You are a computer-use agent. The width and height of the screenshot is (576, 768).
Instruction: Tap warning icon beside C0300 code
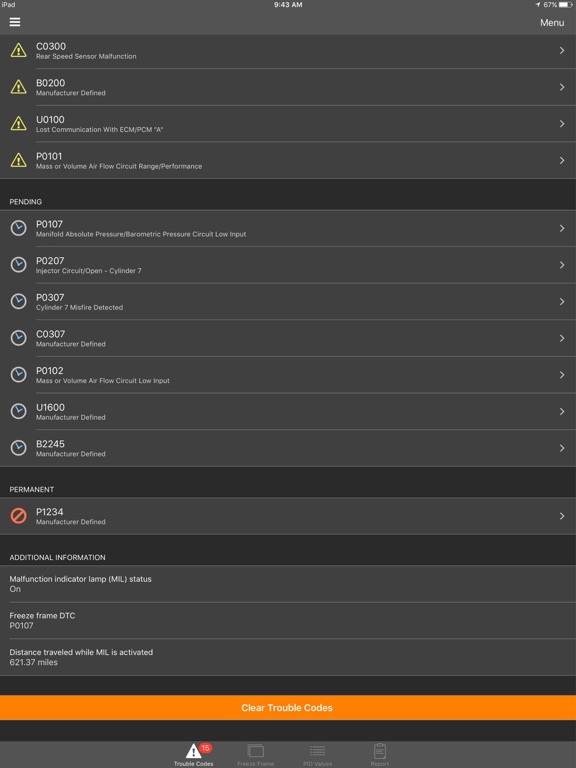pyautogui.click(x=19, y=50)
